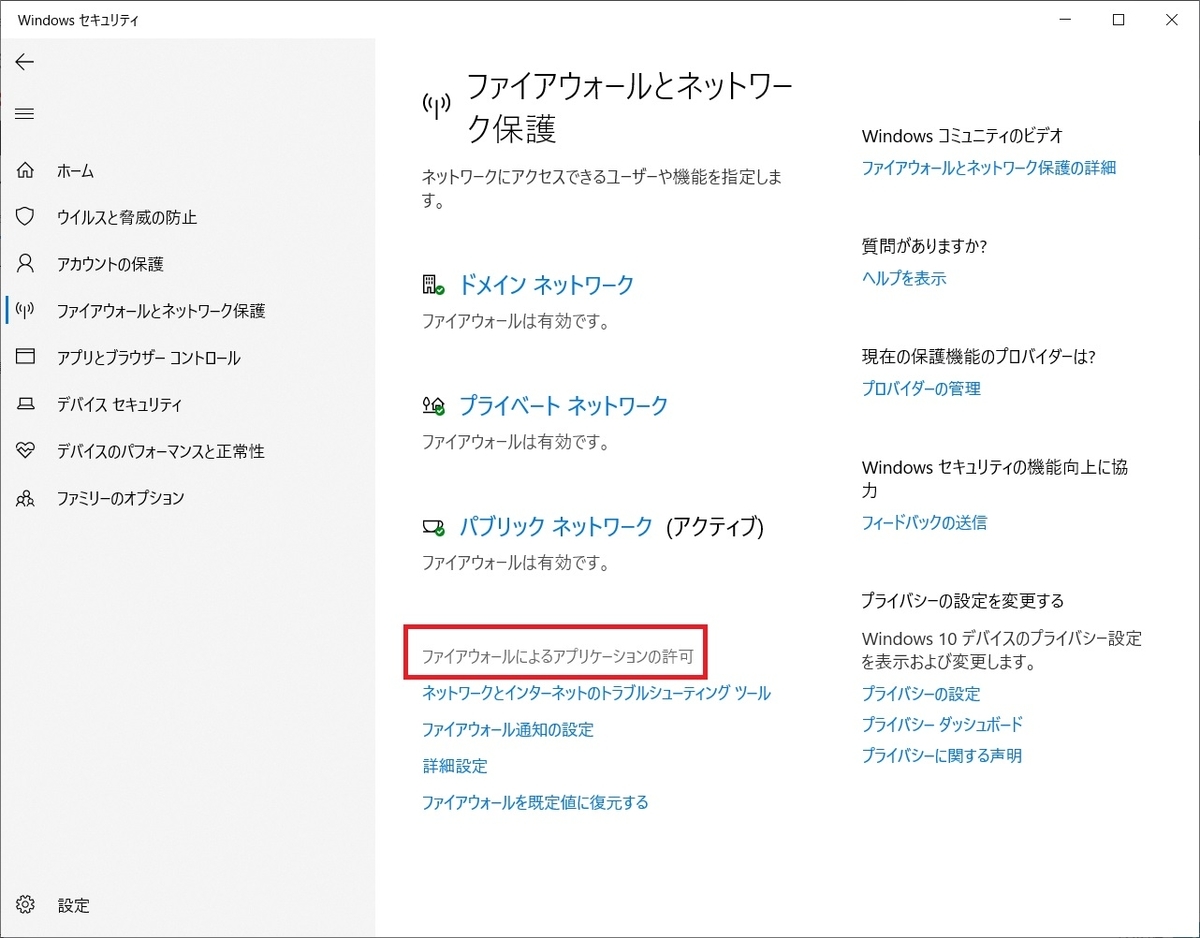Click the antenna icon for ファイアウォールとネットワーク保護 in sidebar

pos(26,311)
